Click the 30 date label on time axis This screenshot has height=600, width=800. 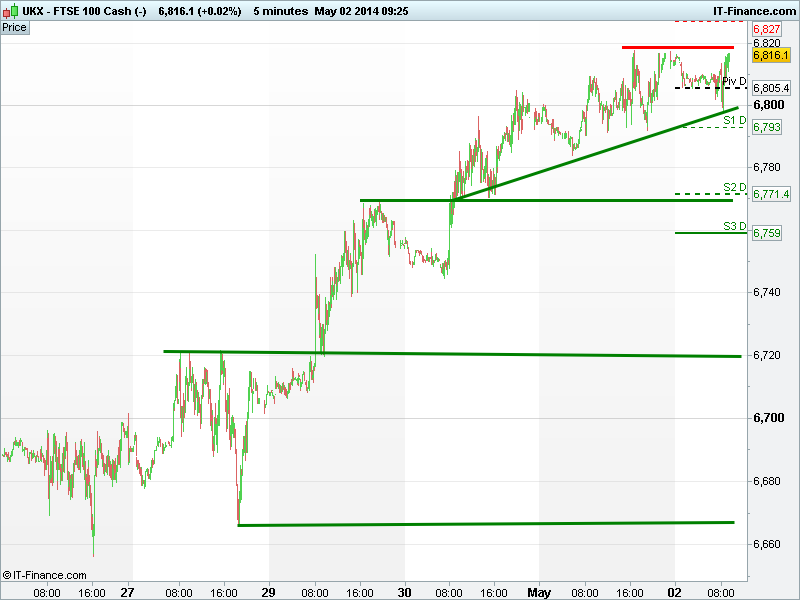click(405, 592)
